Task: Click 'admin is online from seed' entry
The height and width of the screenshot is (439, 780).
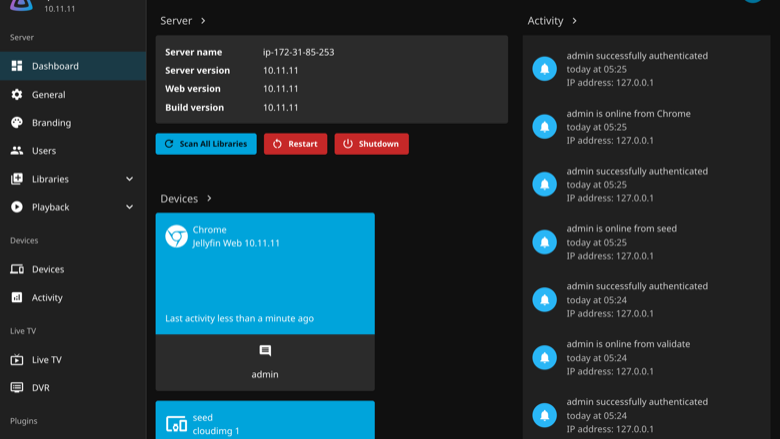Action: click(646, 242)
